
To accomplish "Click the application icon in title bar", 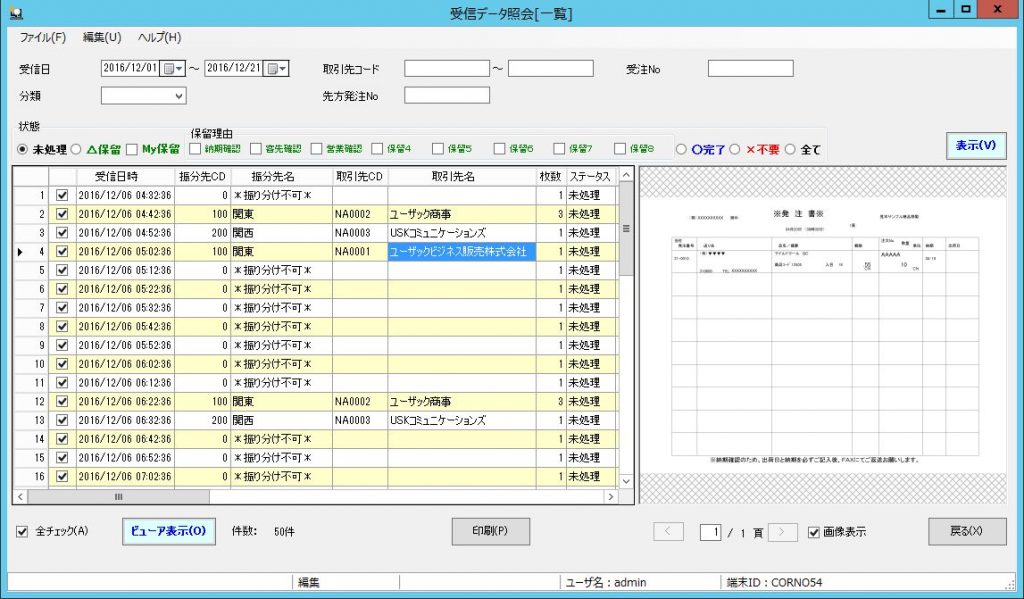I will (x=16, y=12).
